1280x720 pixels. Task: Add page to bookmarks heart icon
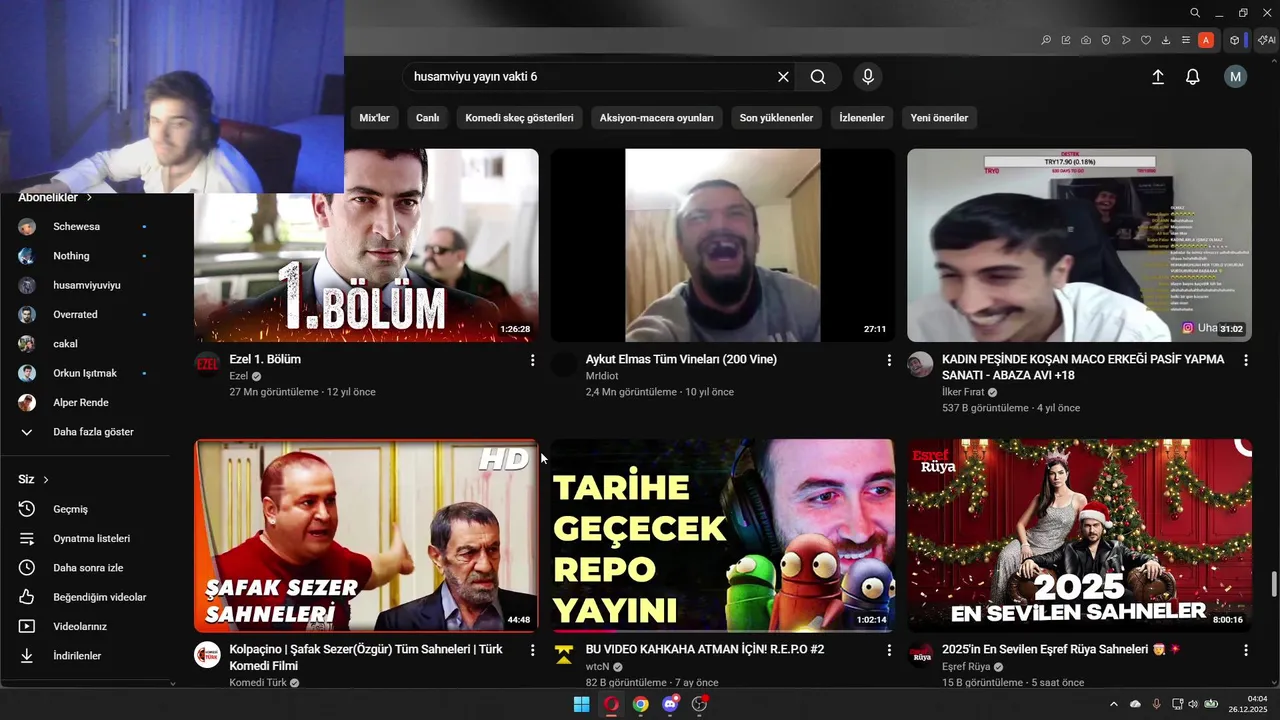(x=1146, y=40)
